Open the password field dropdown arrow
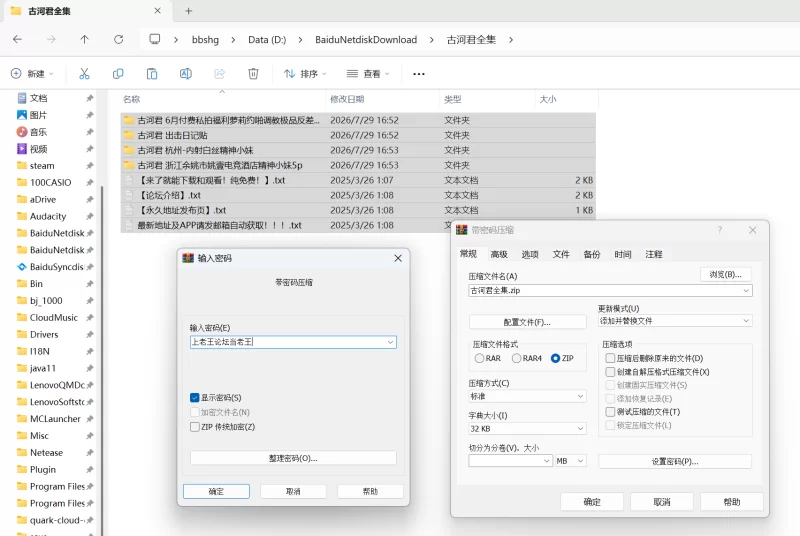This screenshot has height=536, width=800. click(x=390, y=342)
